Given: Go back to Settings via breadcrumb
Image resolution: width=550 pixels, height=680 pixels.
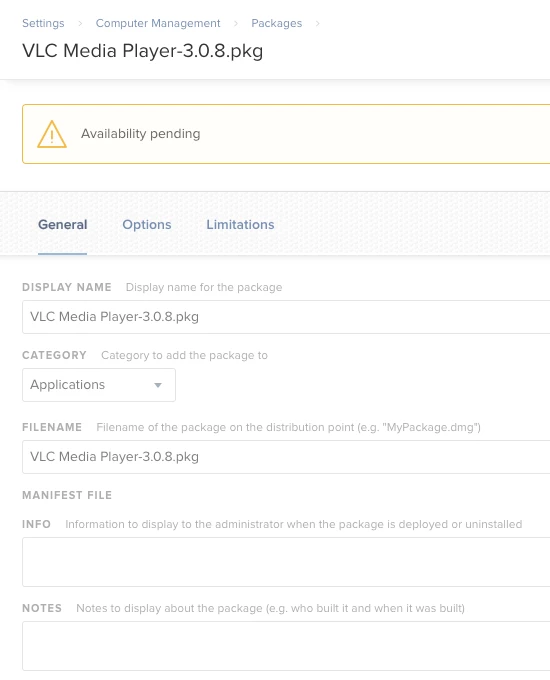Looking at the screenshot, I should pos(43,23).
